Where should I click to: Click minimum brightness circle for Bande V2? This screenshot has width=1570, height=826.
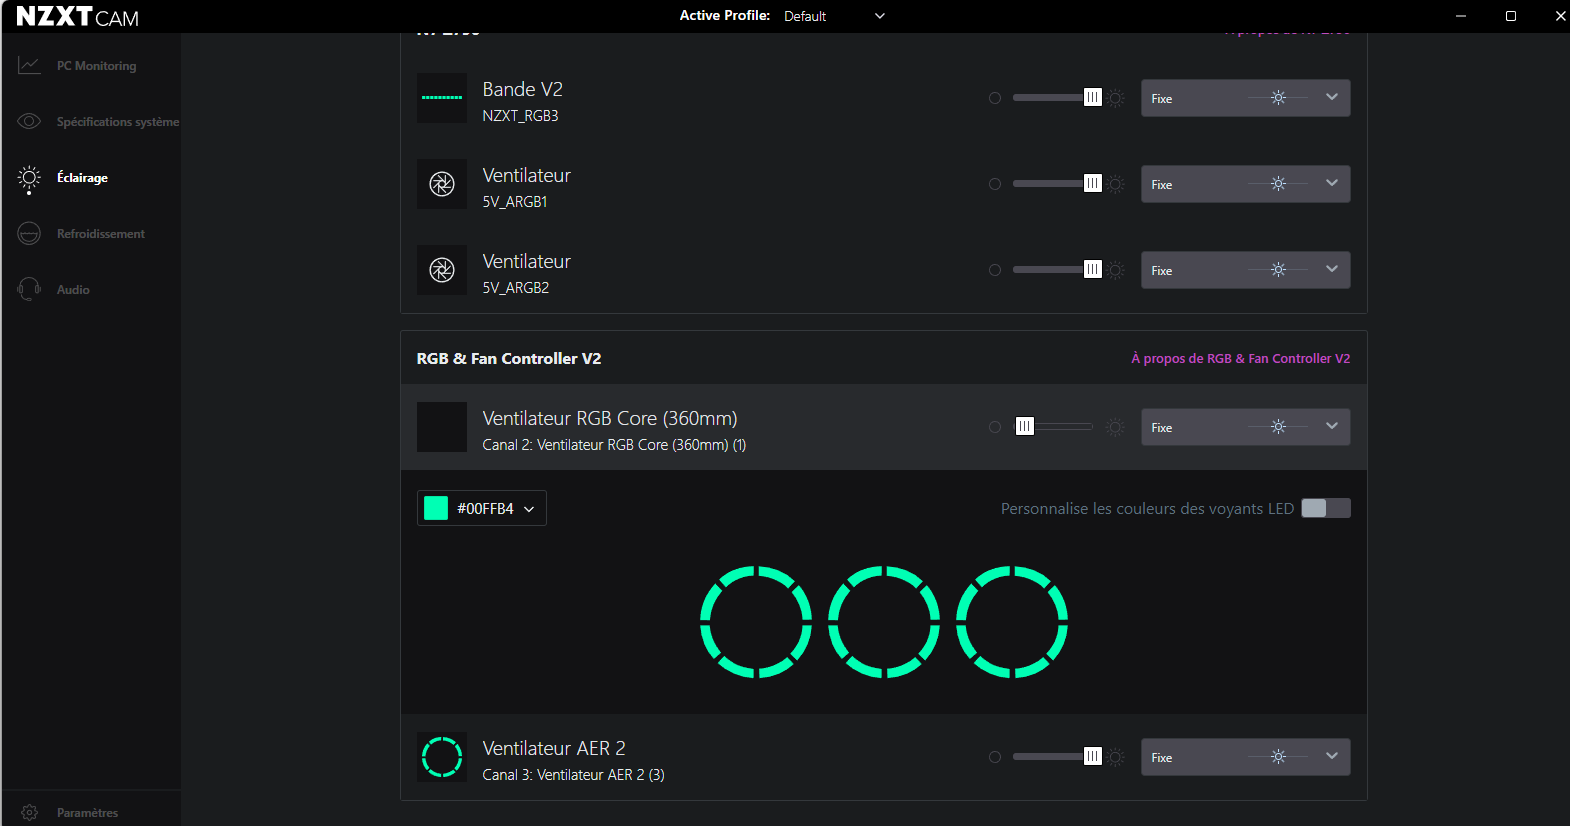pyautogui.click(x=995, y=98)
